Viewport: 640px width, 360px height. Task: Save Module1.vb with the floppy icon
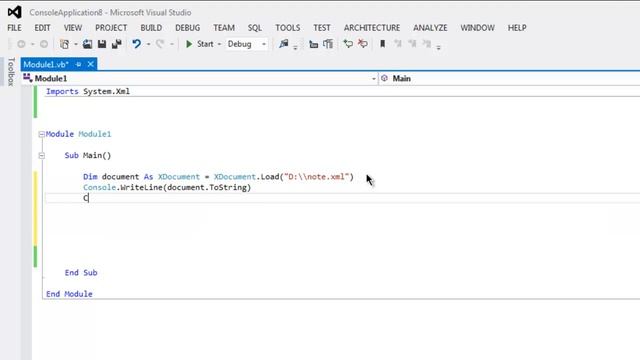pyautogui.click(x=102, y=44)
